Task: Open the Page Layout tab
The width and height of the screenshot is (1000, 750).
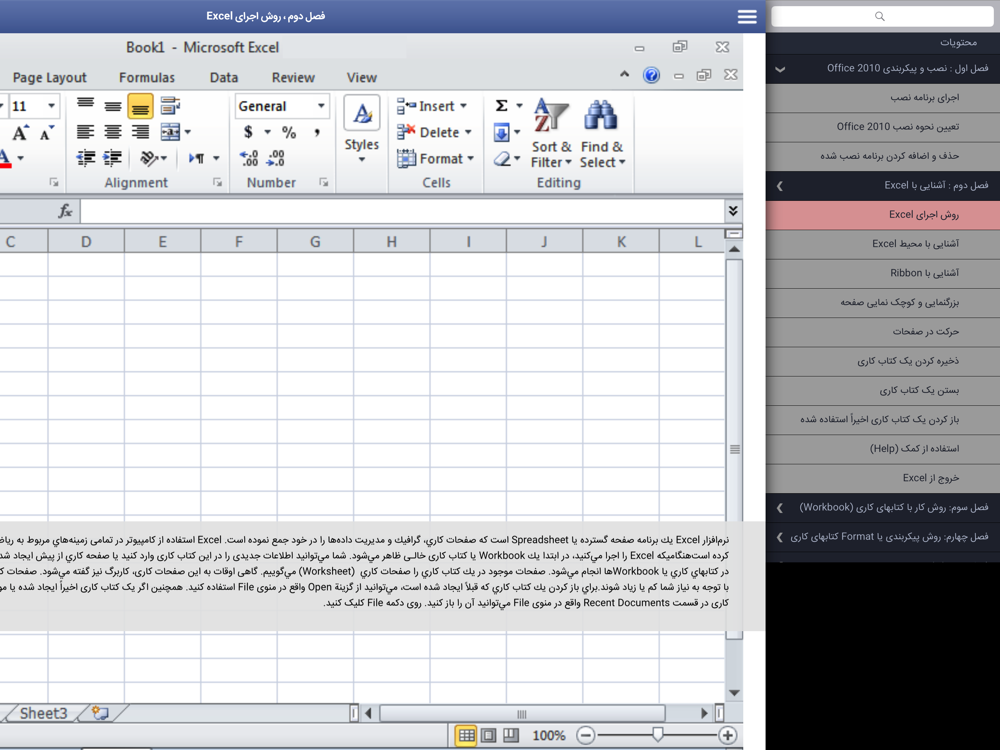Action: (50, 77)
